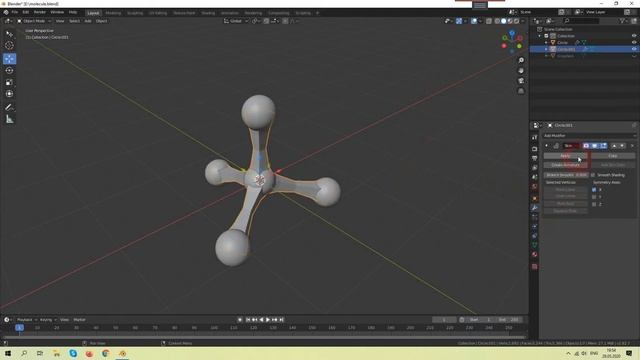Select the Measure tool
Viewport: 640px width, 360px height.
(x=9, y=119)
